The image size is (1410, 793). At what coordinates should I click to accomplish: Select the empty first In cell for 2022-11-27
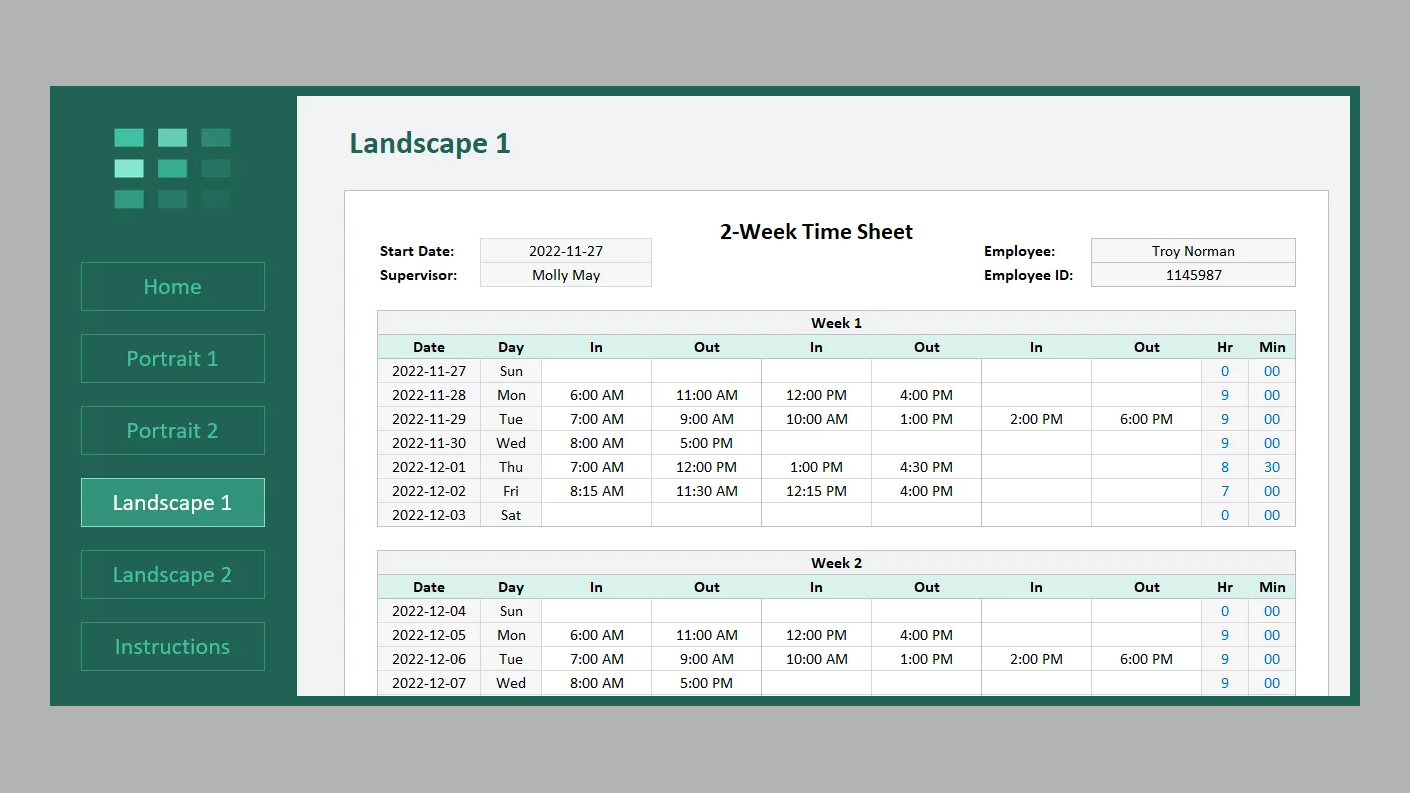tap(596, 371)
